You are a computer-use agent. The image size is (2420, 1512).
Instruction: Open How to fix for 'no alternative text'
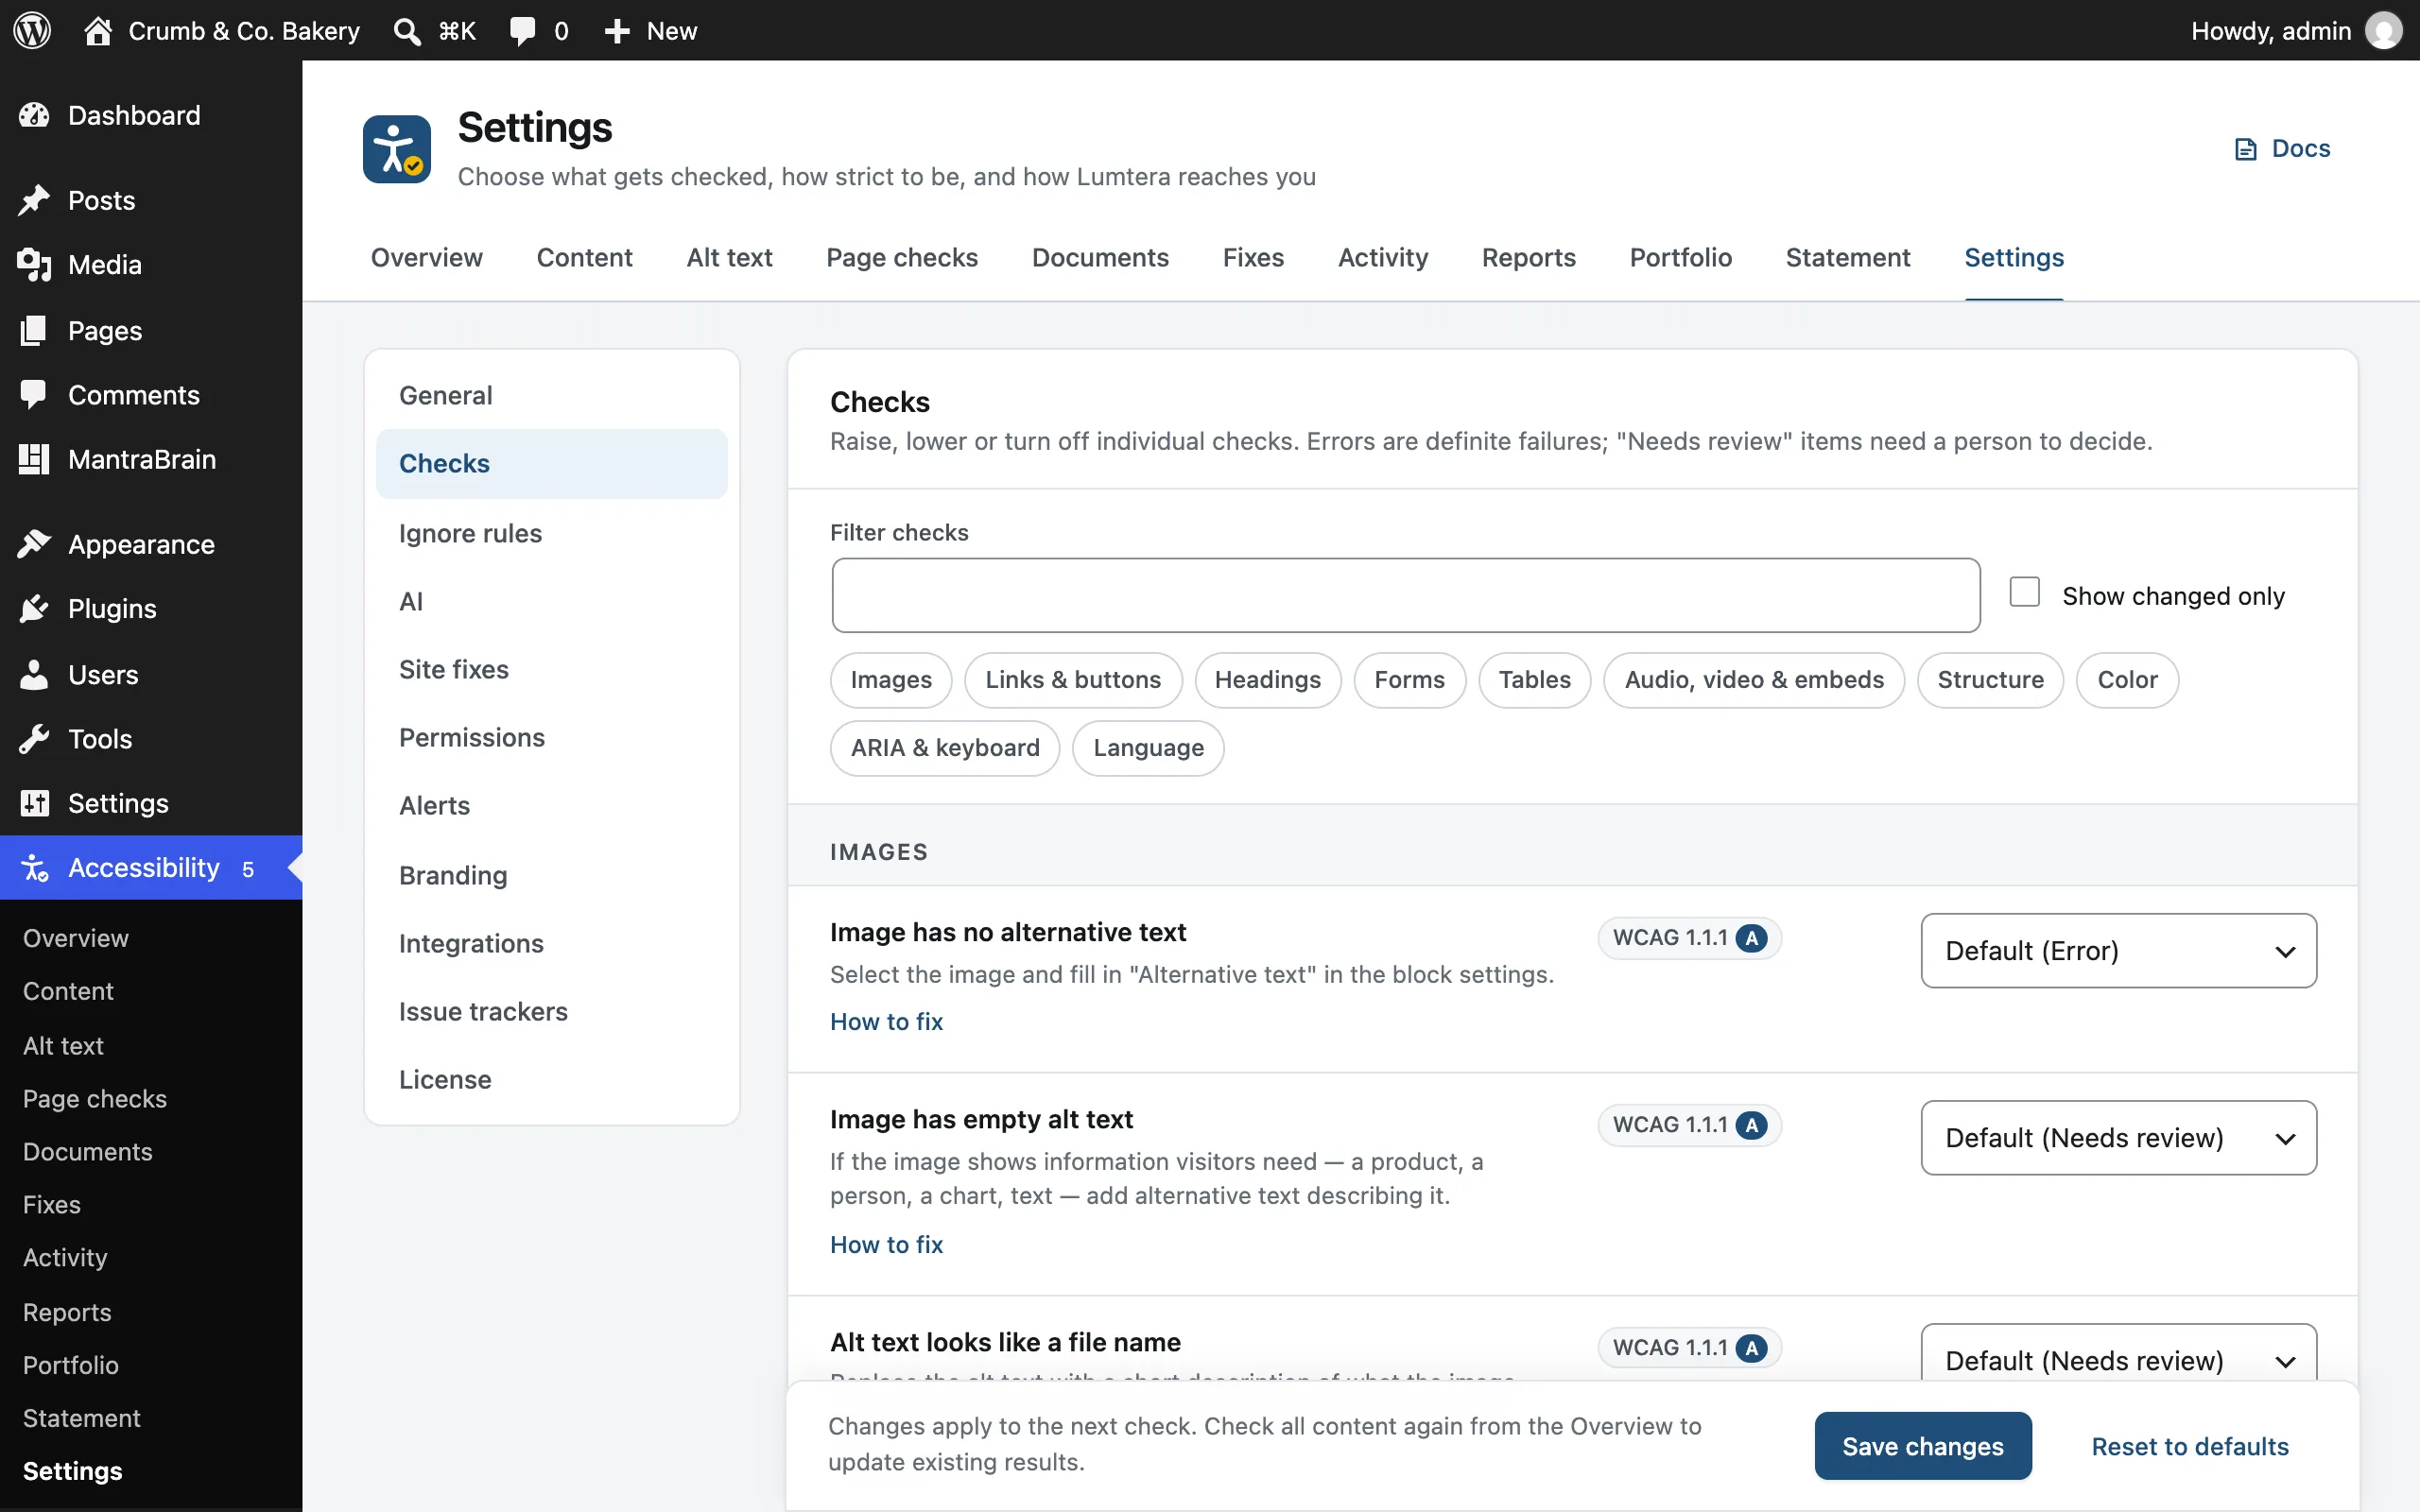pos(886,1021)
